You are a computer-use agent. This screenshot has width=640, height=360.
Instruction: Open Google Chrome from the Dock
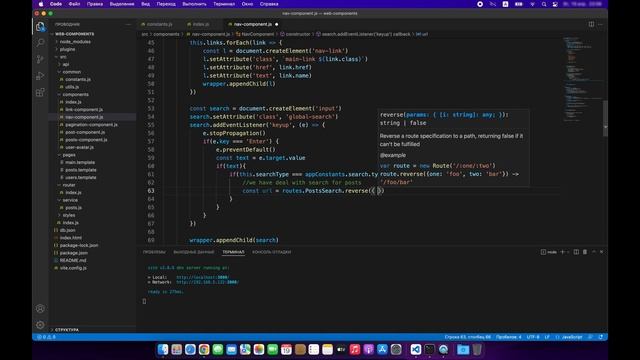[x=204, y=349]
